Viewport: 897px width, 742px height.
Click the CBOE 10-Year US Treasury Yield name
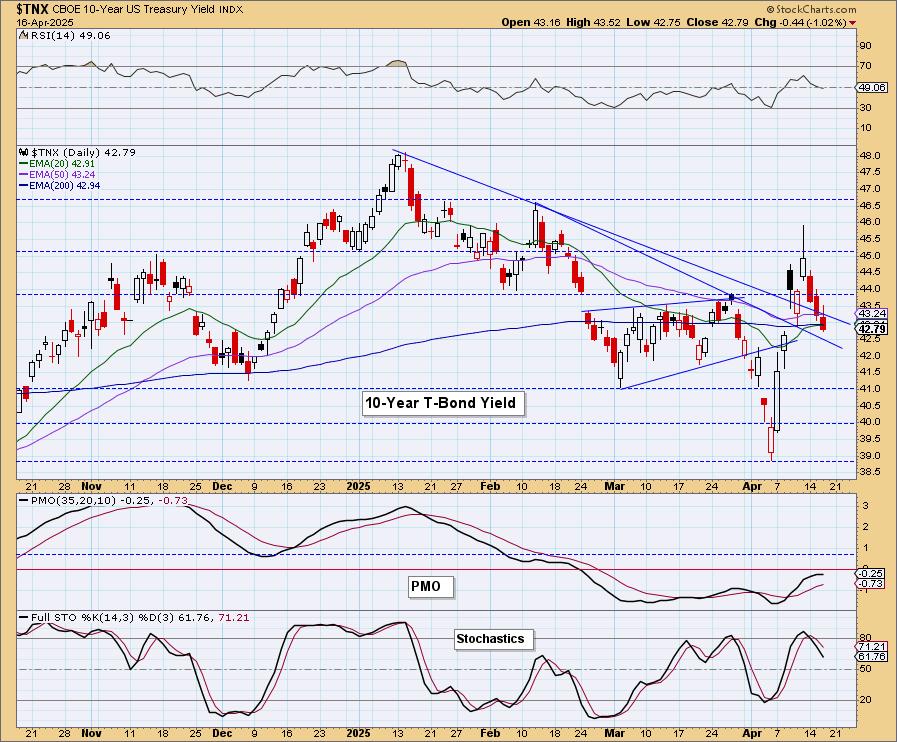134,10
